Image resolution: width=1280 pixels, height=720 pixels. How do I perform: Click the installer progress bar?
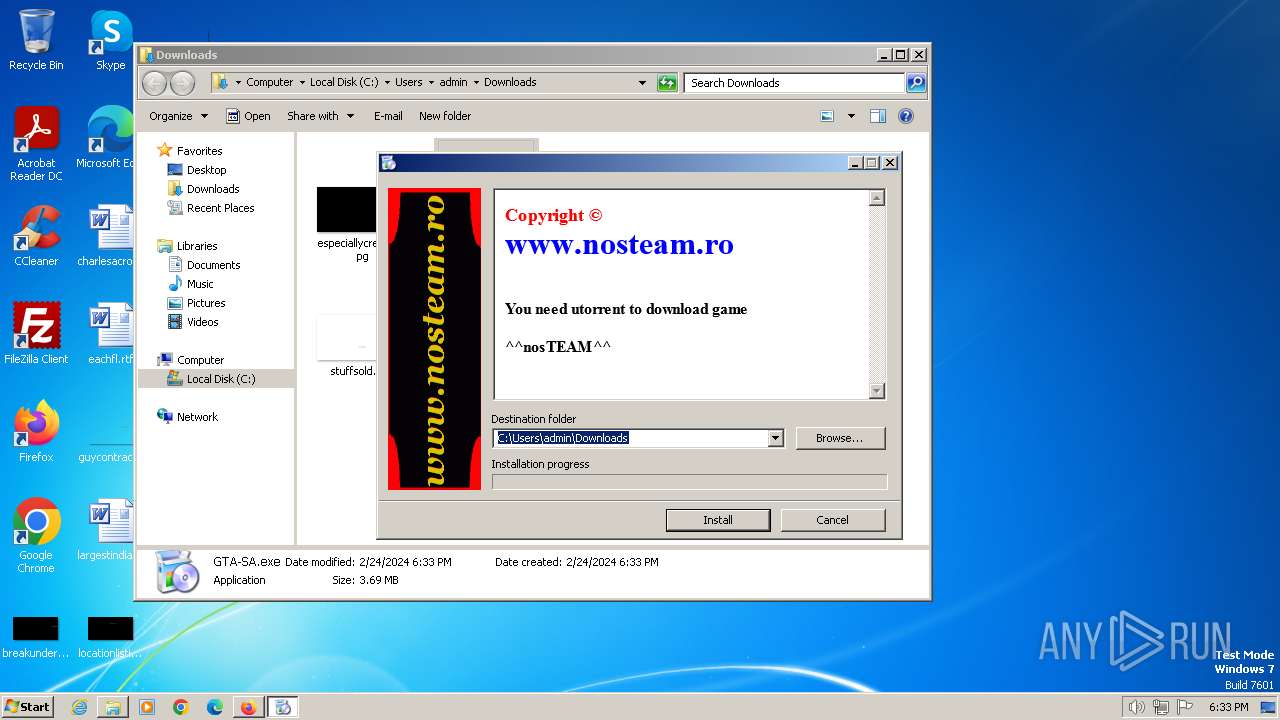[689, 482]
